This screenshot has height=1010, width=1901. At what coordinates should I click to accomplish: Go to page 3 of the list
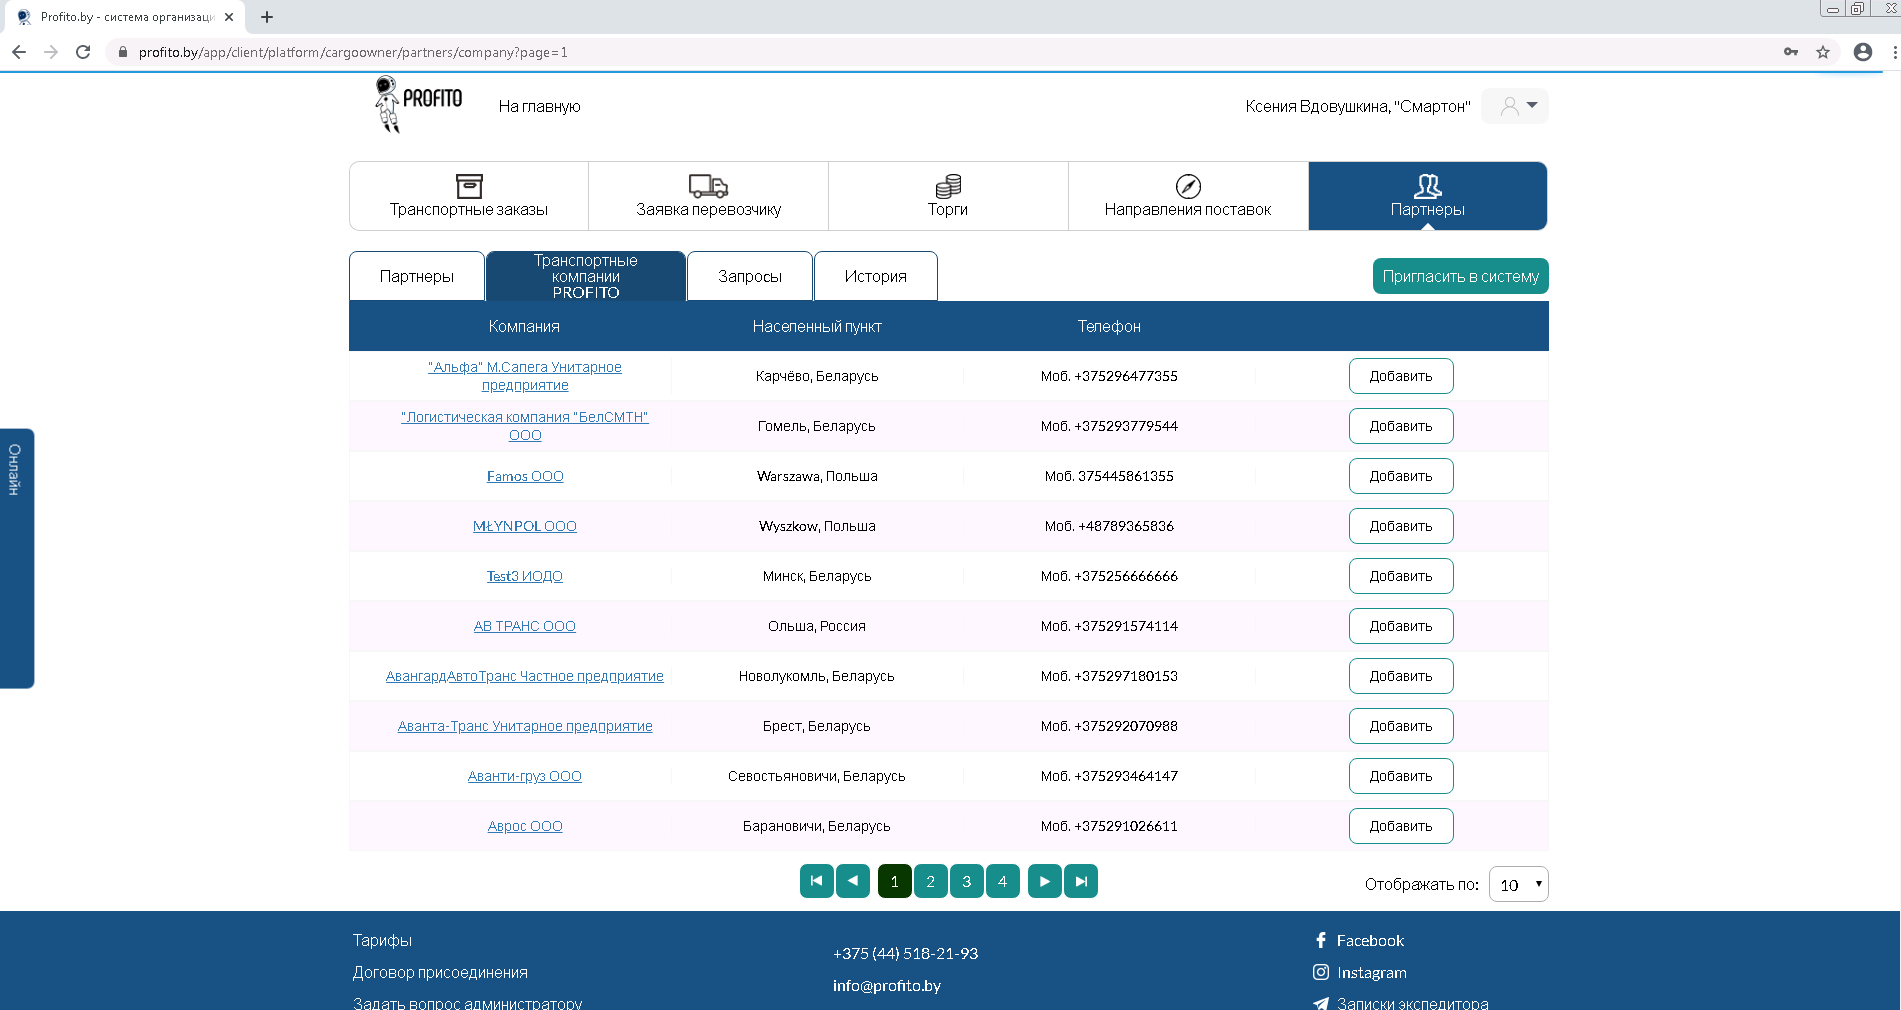tap(966, 881)
